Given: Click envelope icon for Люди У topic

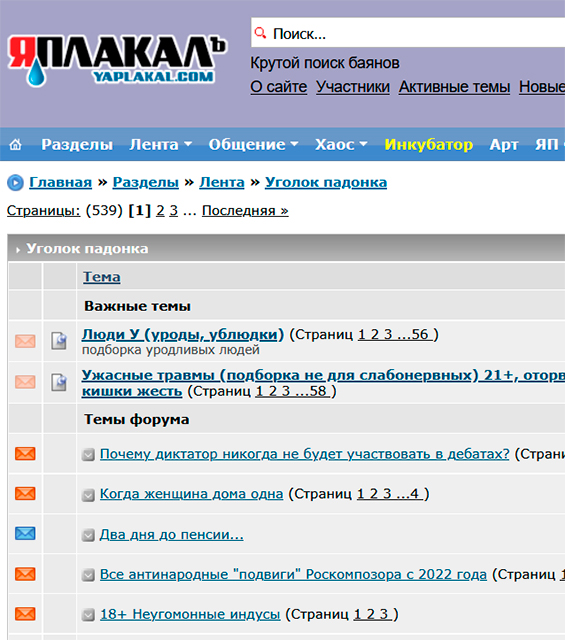Looking at the screenshot, I should (25, 341).
